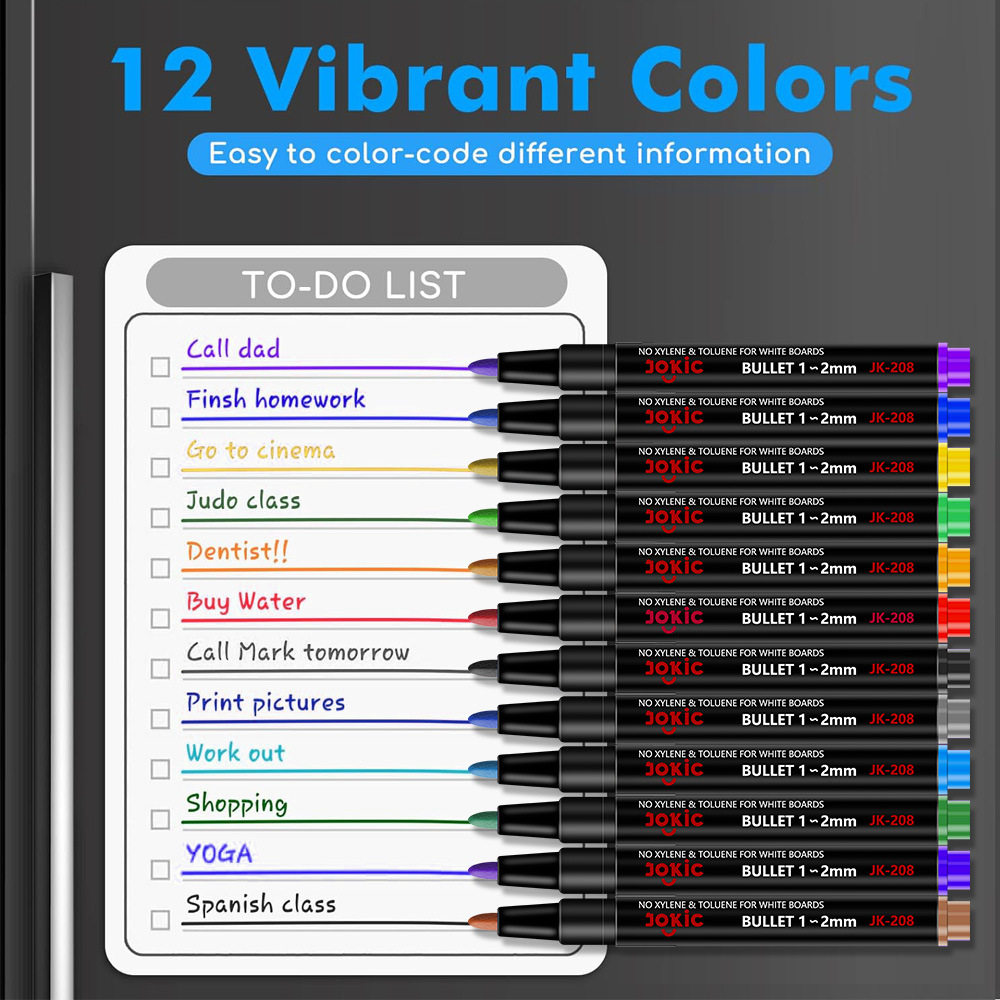Check the box beside Call dad

(x=160, y=367)
